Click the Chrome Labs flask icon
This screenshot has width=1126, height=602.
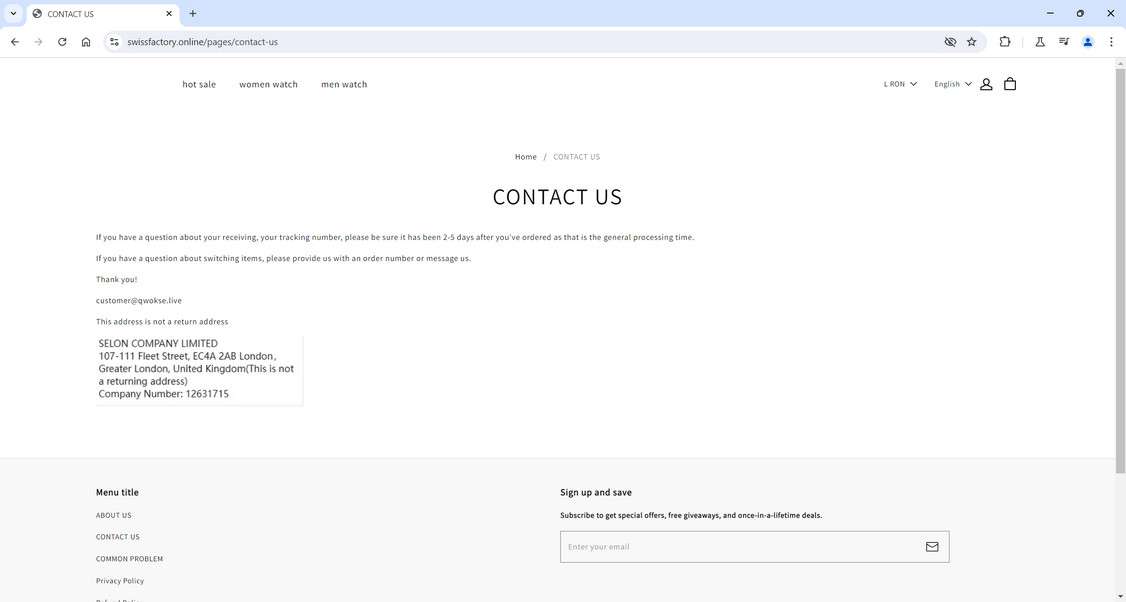[x=1040, y=42]
